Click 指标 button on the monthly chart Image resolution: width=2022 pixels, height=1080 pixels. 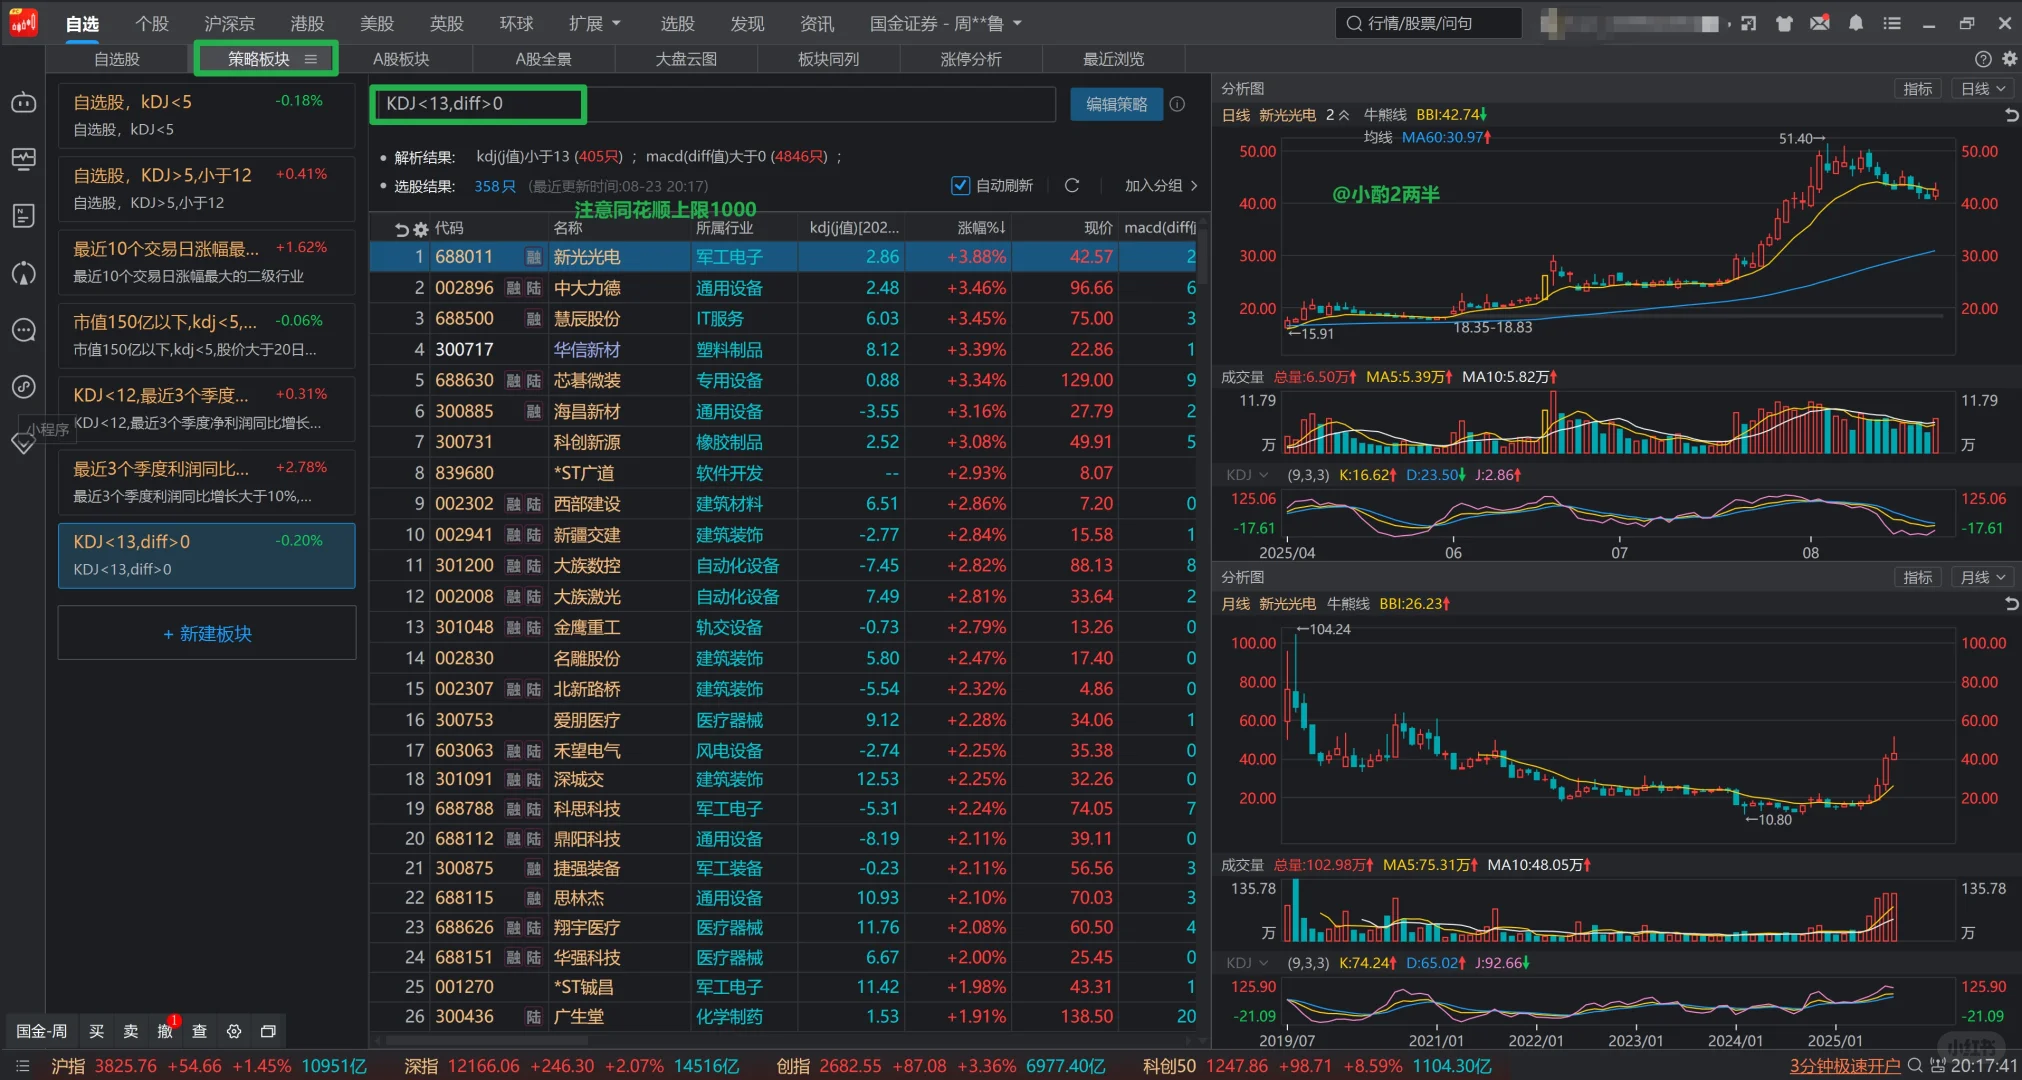click(1918, 577)
